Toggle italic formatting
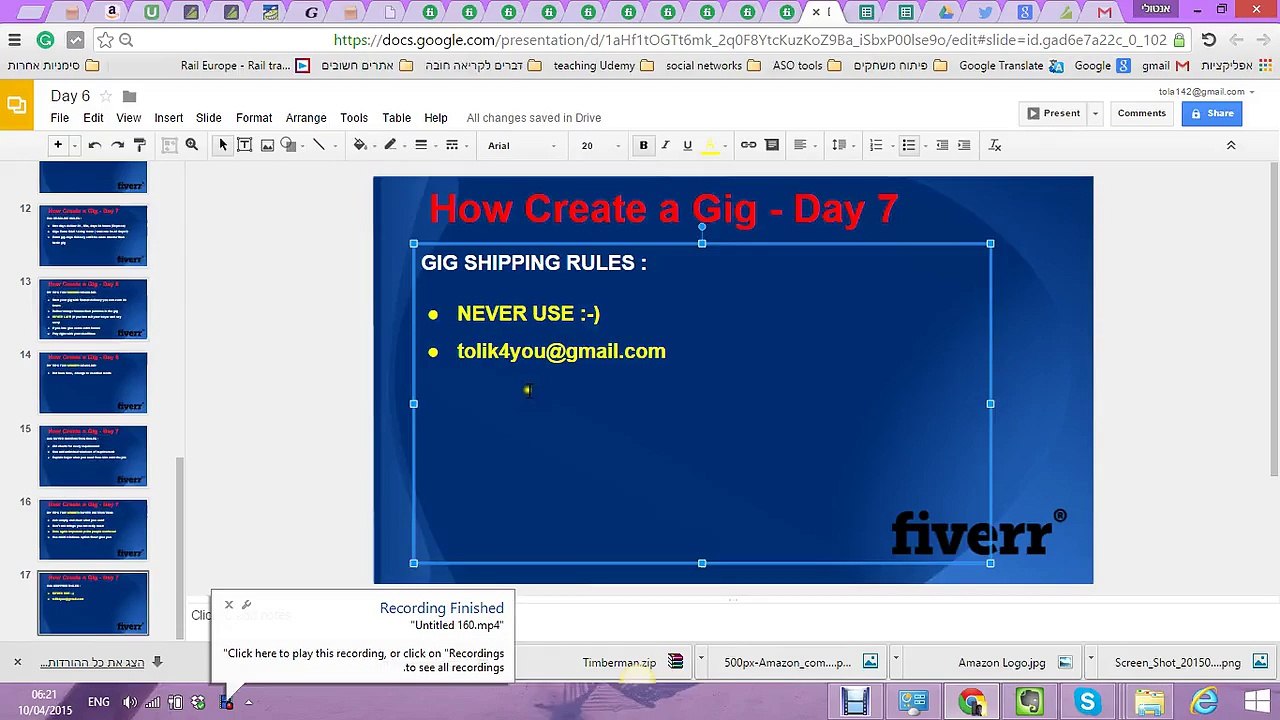Viewport: 1280px width, 720px height. 665,145
